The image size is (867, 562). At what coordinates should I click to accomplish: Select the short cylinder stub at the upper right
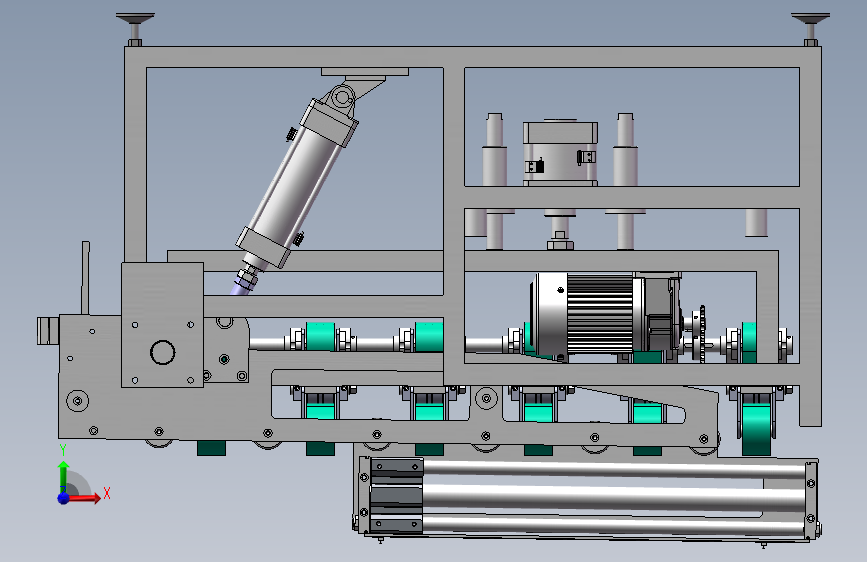(x=756, y=222)
